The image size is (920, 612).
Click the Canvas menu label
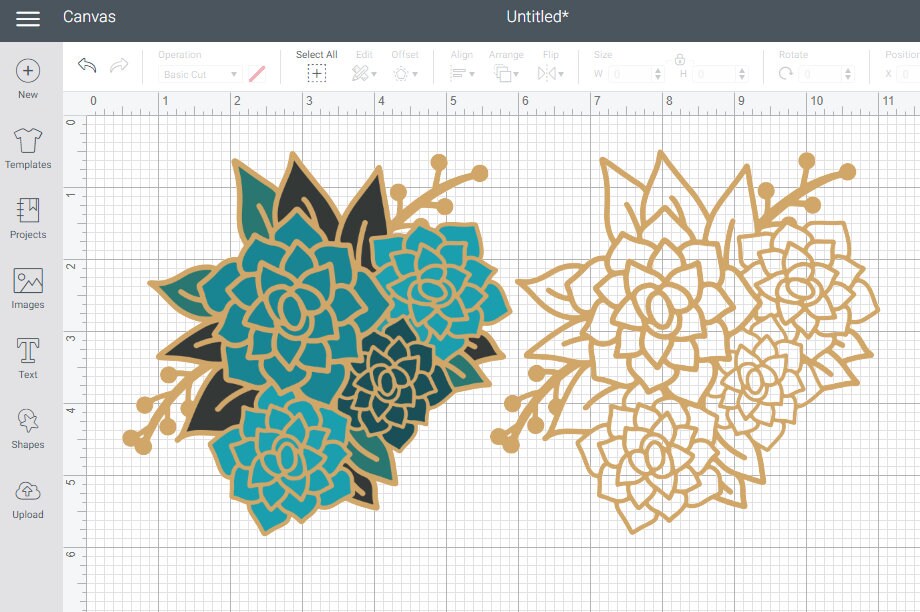[x=89, y=16]
